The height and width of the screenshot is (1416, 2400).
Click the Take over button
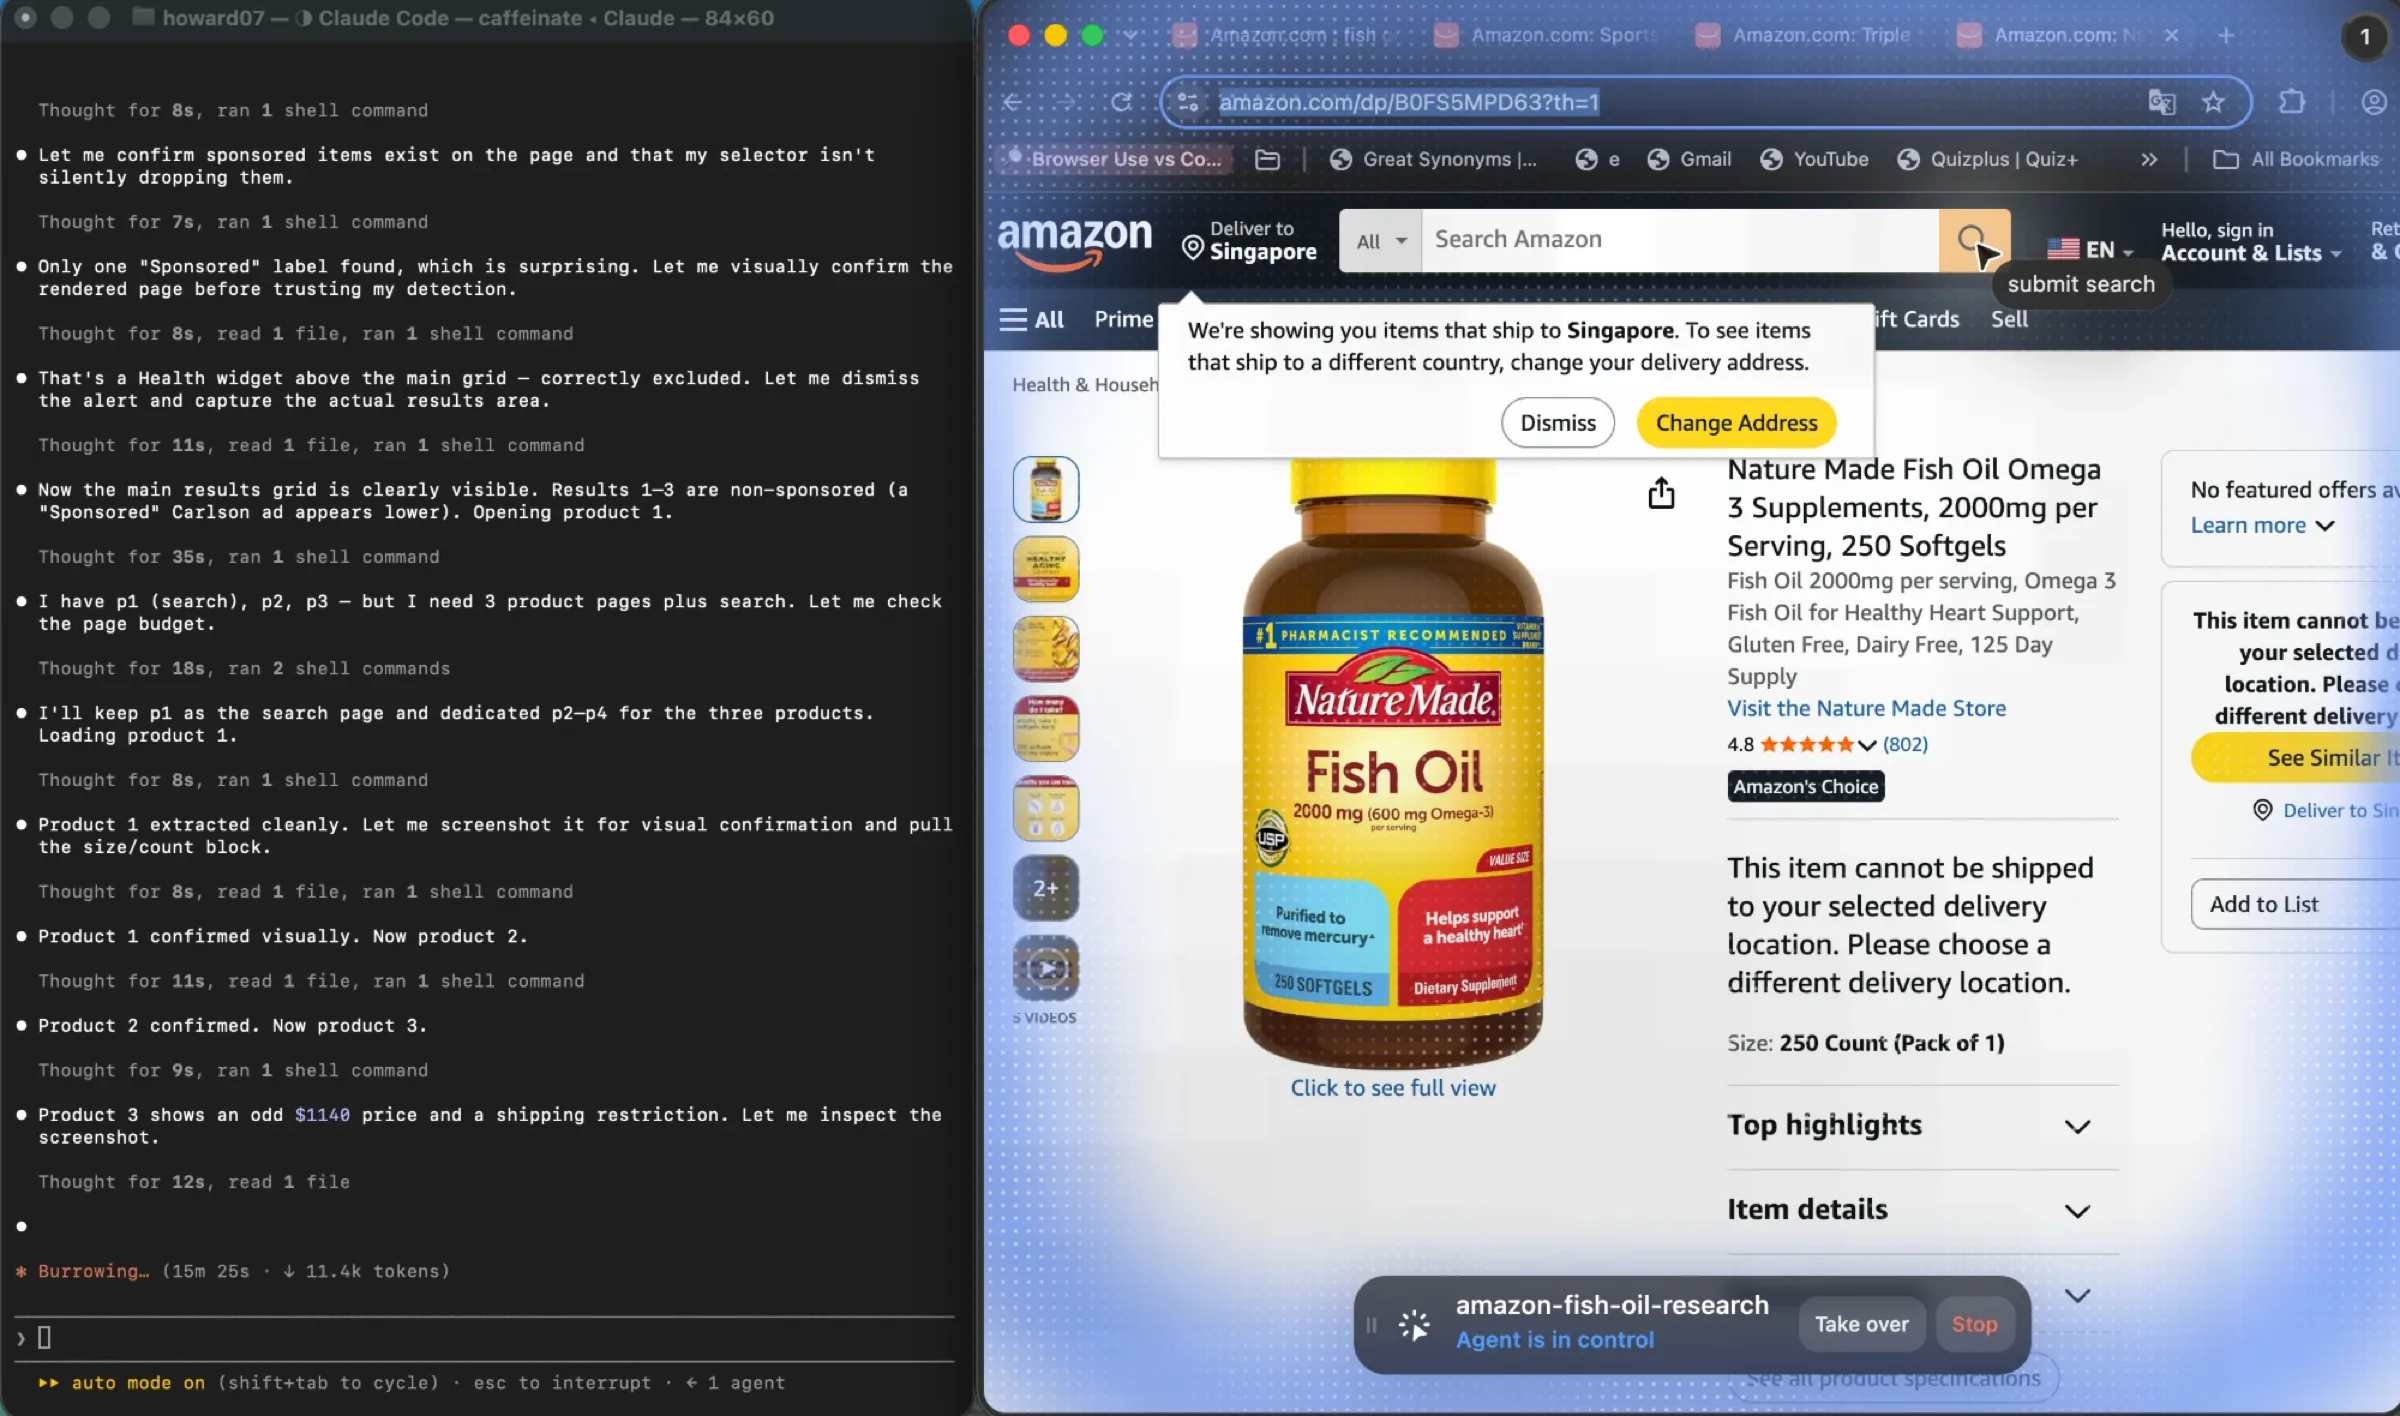click(x=1861, y=1324)
